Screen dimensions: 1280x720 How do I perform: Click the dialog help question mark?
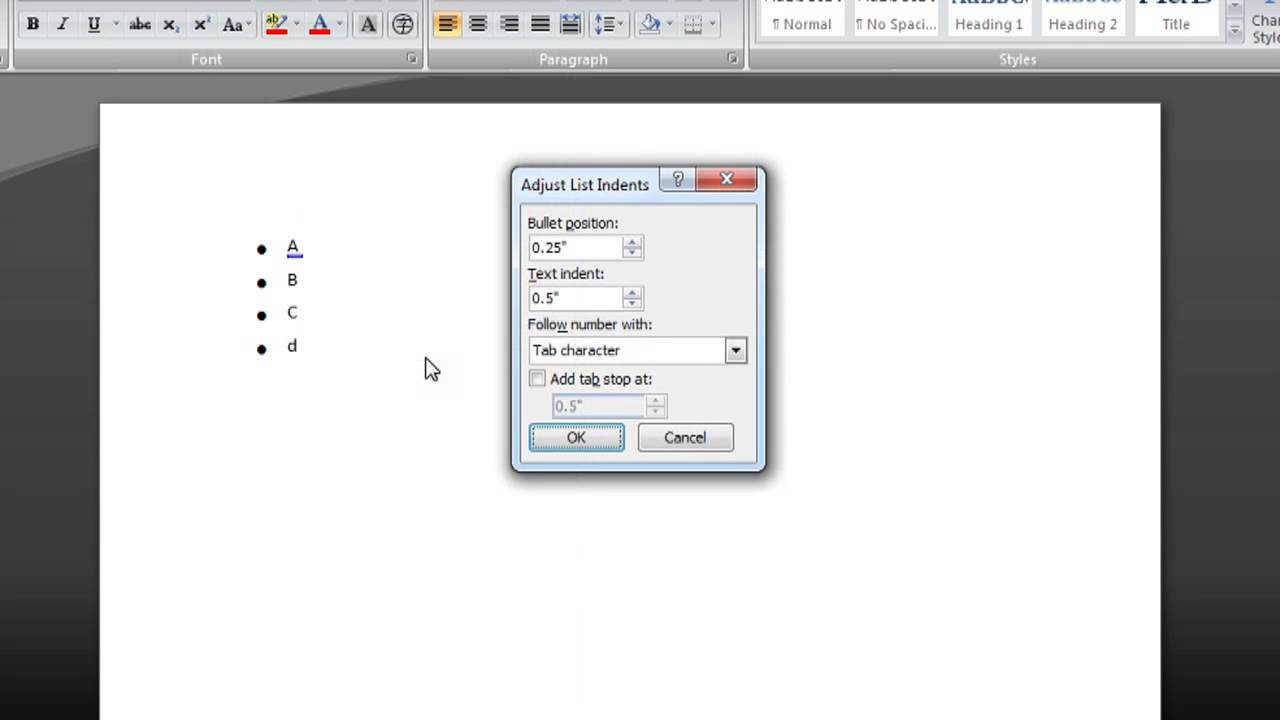(678, 180)
